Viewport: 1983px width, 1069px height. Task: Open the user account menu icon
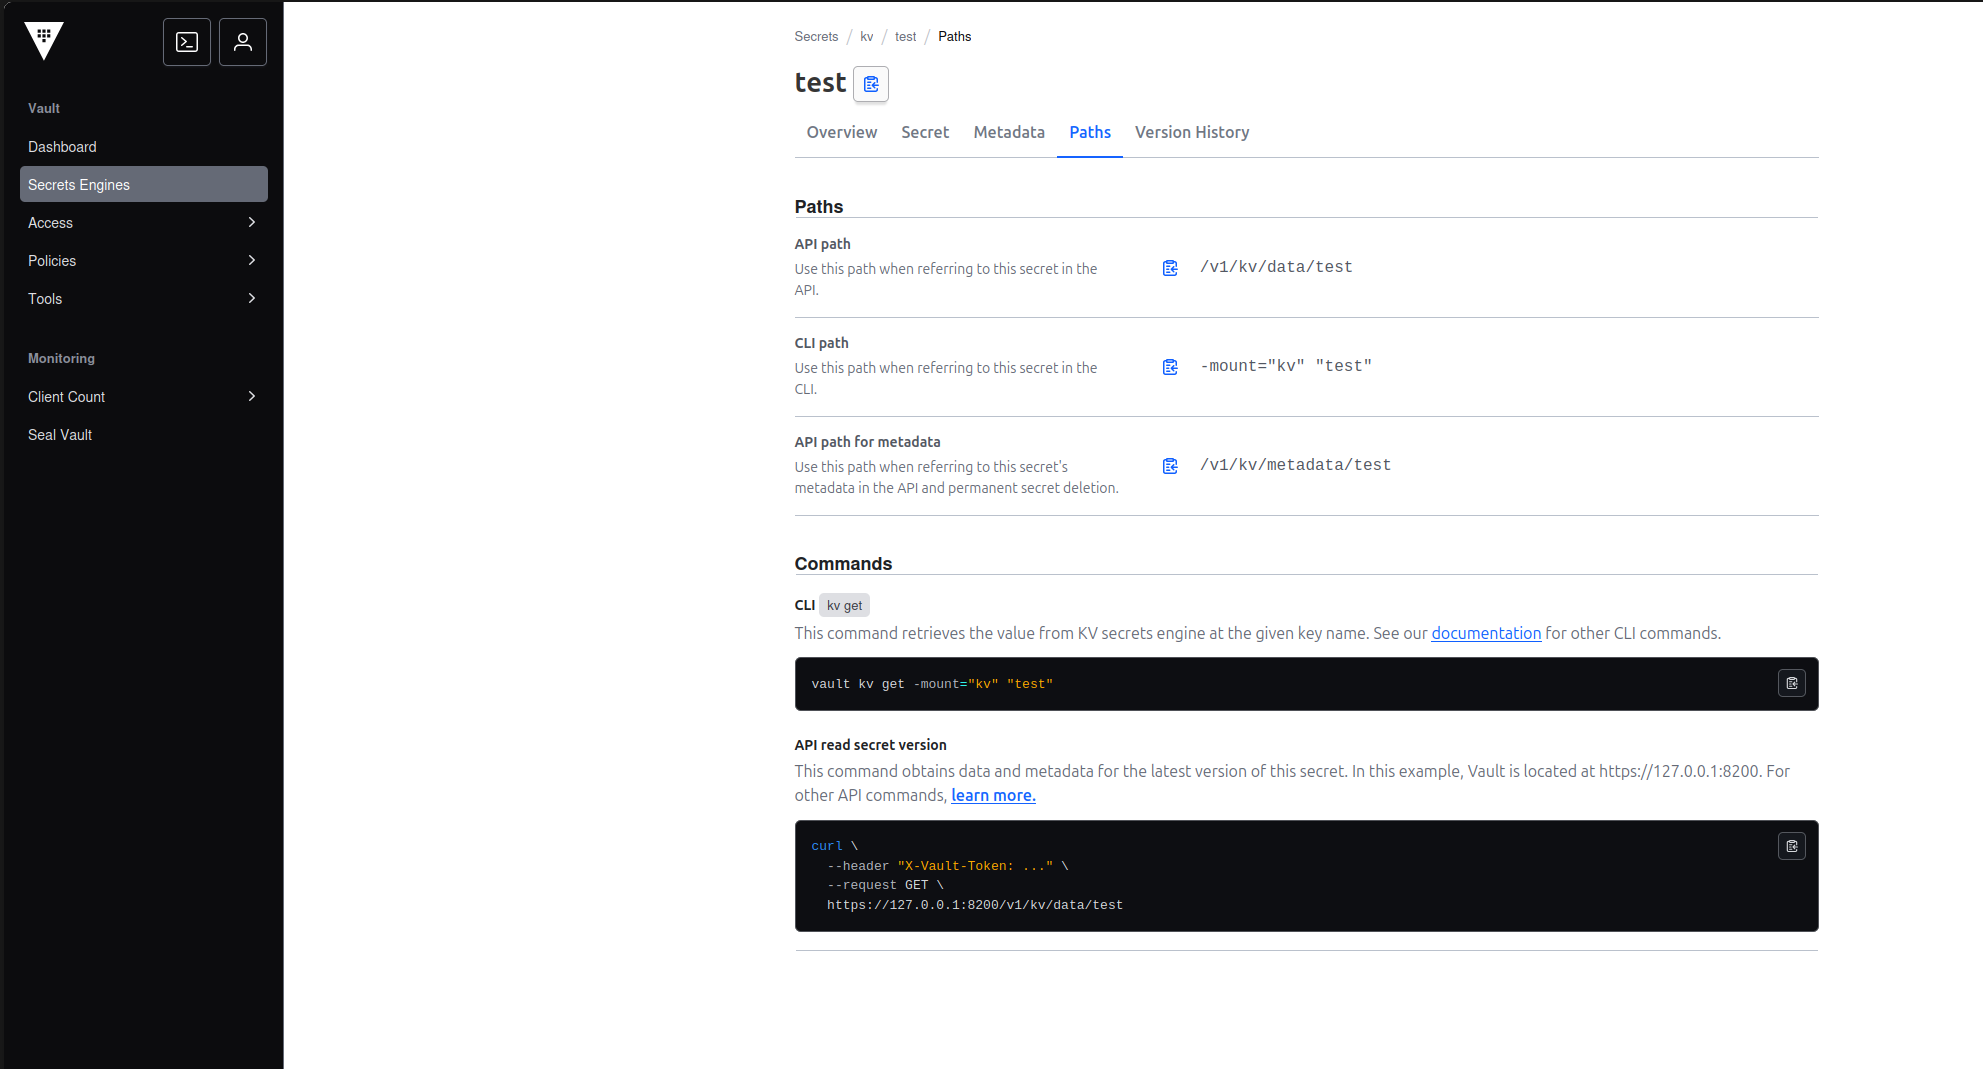[x=243, y=42]
